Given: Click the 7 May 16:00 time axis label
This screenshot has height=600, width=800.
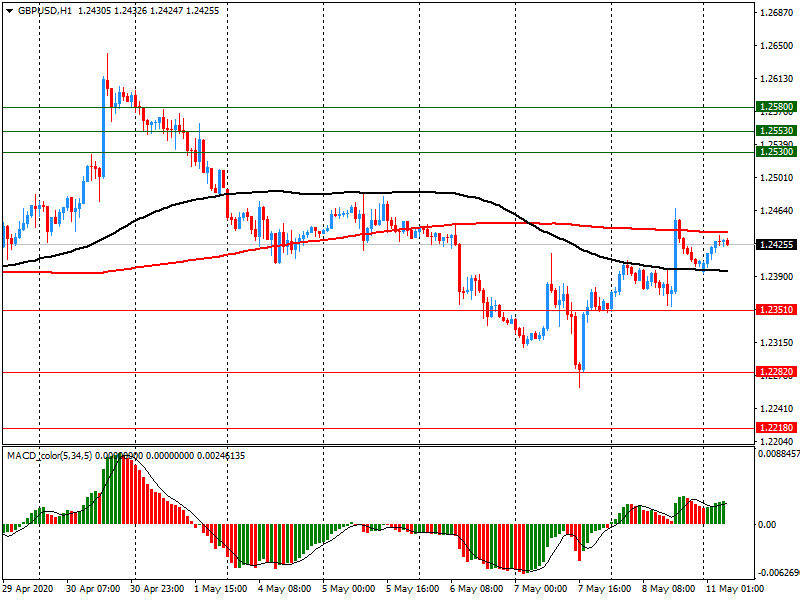Looking at the screenshot, I should 605,589.
